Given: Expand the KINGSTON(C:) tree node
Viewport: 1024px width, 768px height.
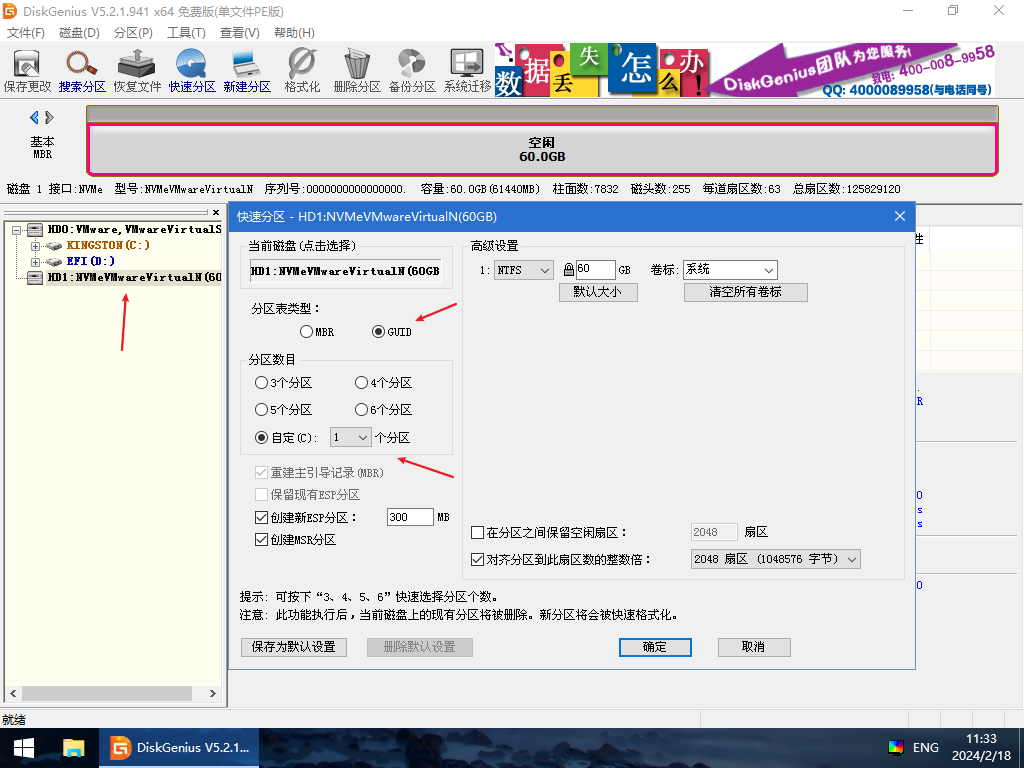Looking at the screenshot, I should pyautogui.click(x=35, y=246).
